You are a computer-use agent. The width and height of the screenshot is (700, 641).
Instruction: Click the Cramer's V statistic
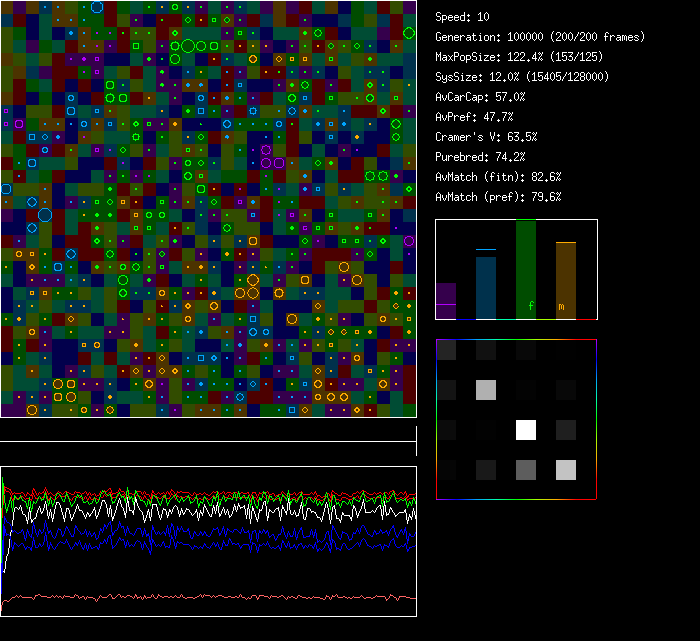(486, 137)
